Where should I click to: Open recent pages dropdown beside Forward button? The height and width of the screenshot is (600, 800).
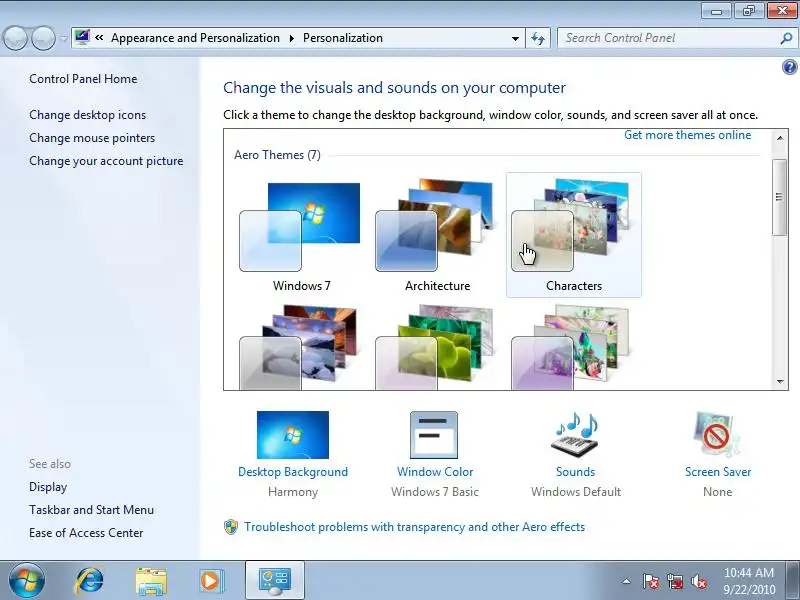coord(63,39)
